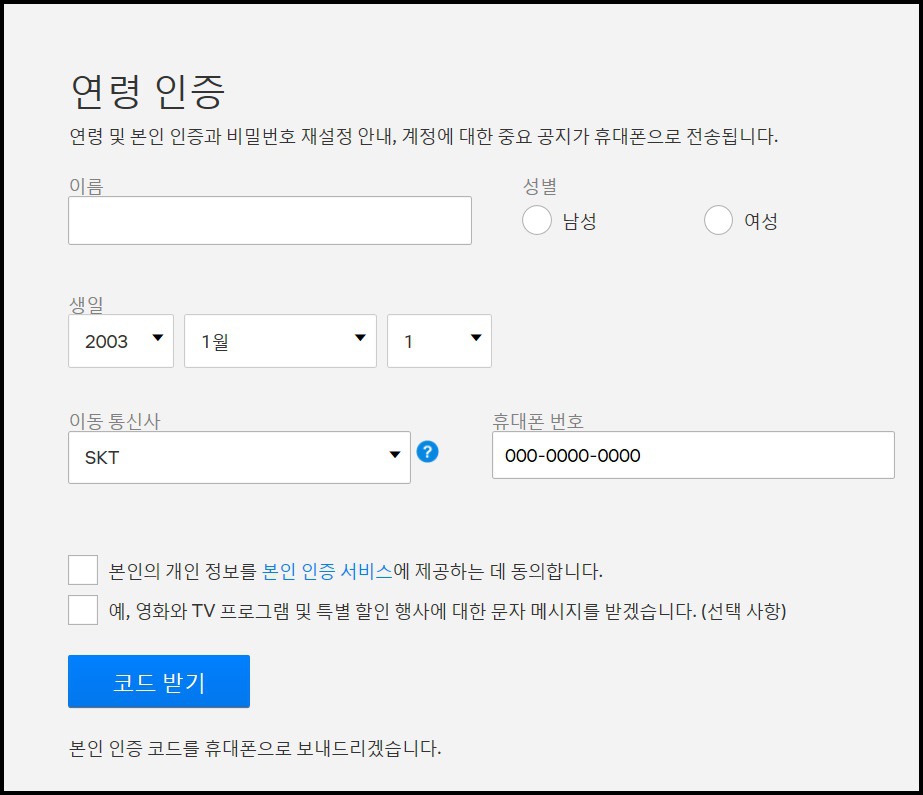Focus the 휴대폰 번호 input field
Image resolution: width=923 pixels, height=795 pixels.
point(693,455)
